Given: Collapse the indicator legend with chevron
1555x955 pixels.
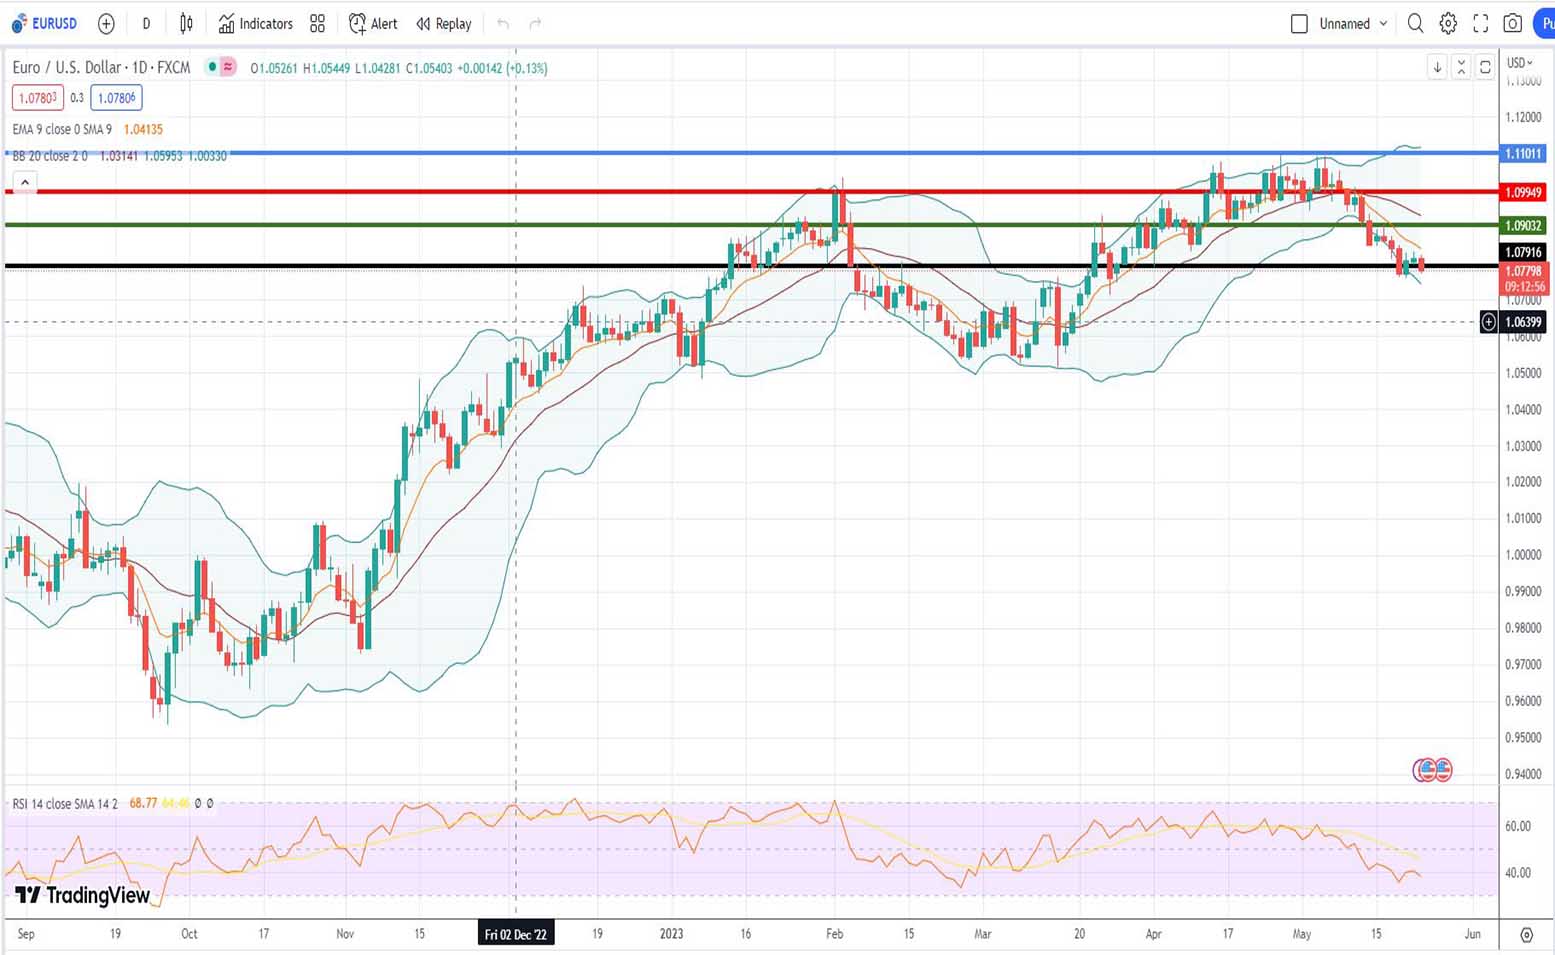Looking at the screenshot, I should (x=25, y=182).
